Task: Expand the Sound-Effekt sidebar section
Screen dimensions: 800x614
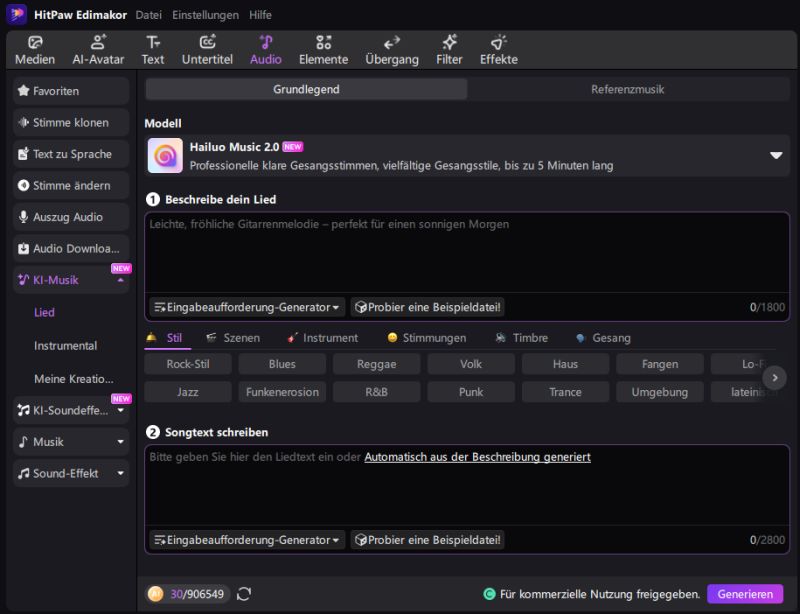Action: (121, 473)
